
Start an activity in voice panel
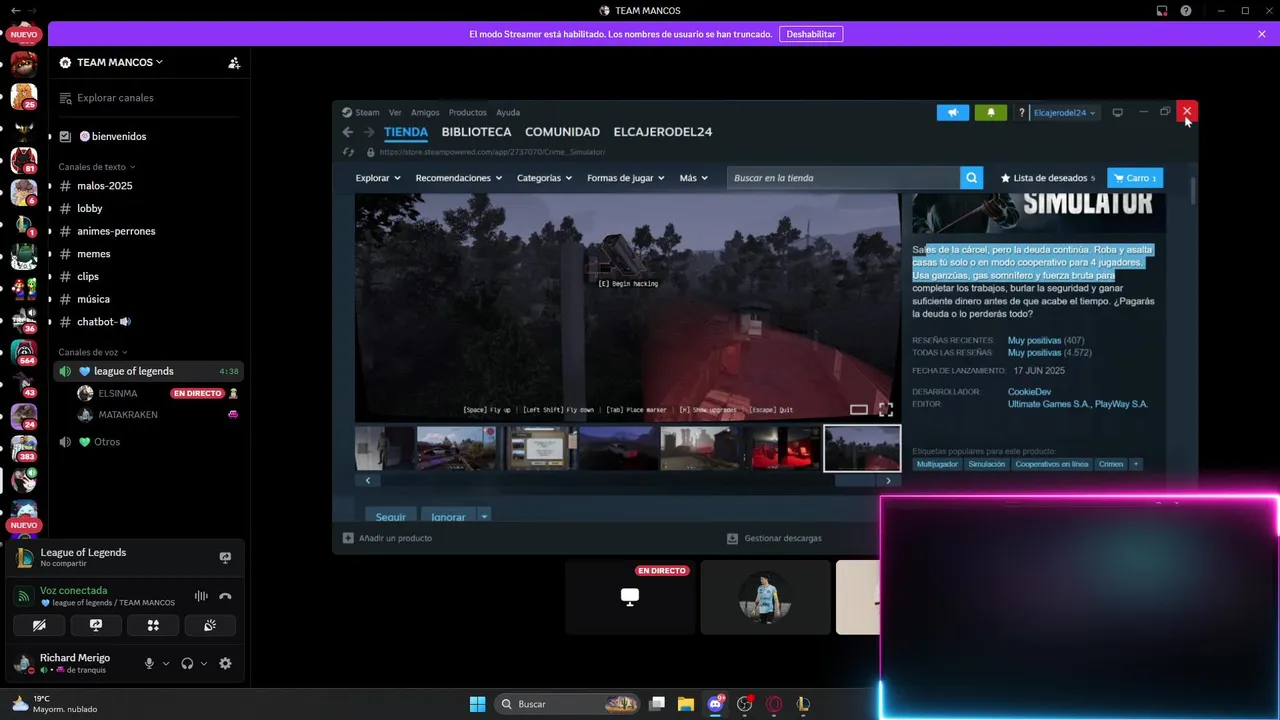pos(153,625)
